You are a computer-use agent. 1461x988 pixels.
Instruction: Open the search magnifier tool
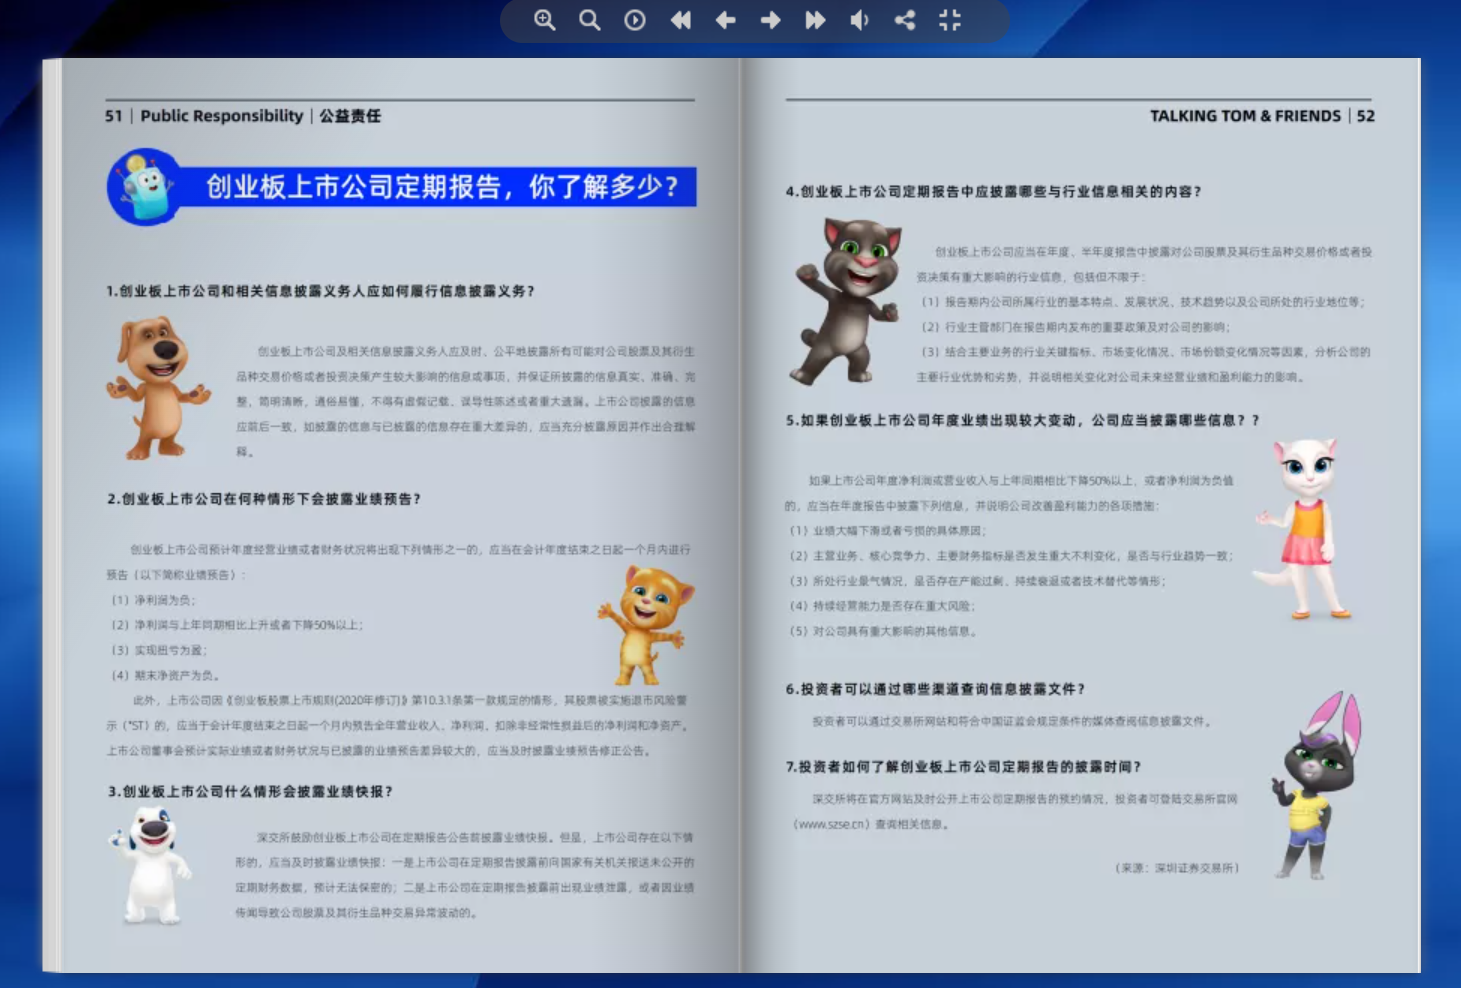pos(590,20)
